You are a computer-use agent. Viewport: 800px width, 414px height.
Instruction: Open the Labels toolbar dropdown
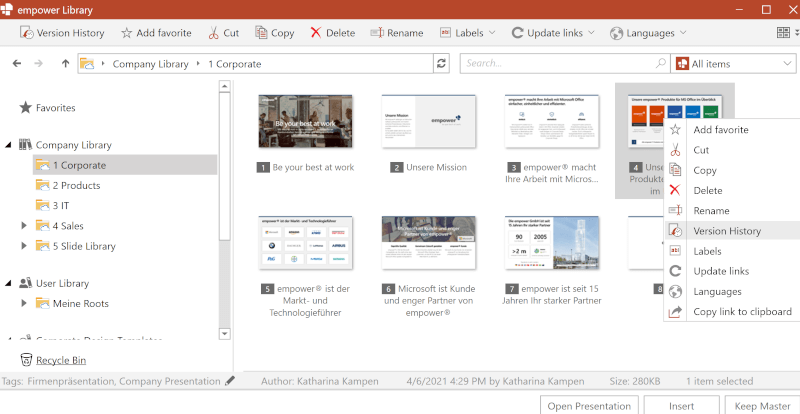467,33
